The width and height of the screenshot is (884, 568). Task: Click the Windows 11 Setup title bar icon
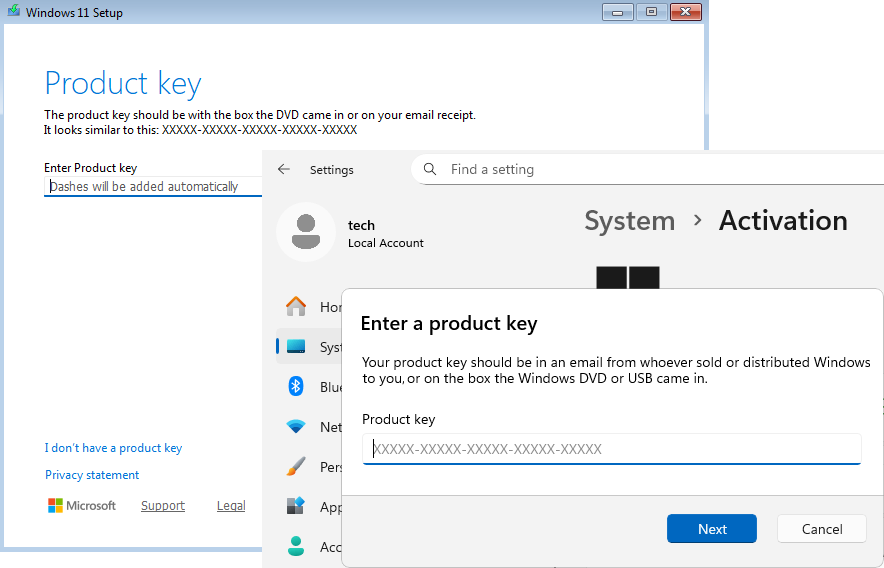[x=13, y=11]
